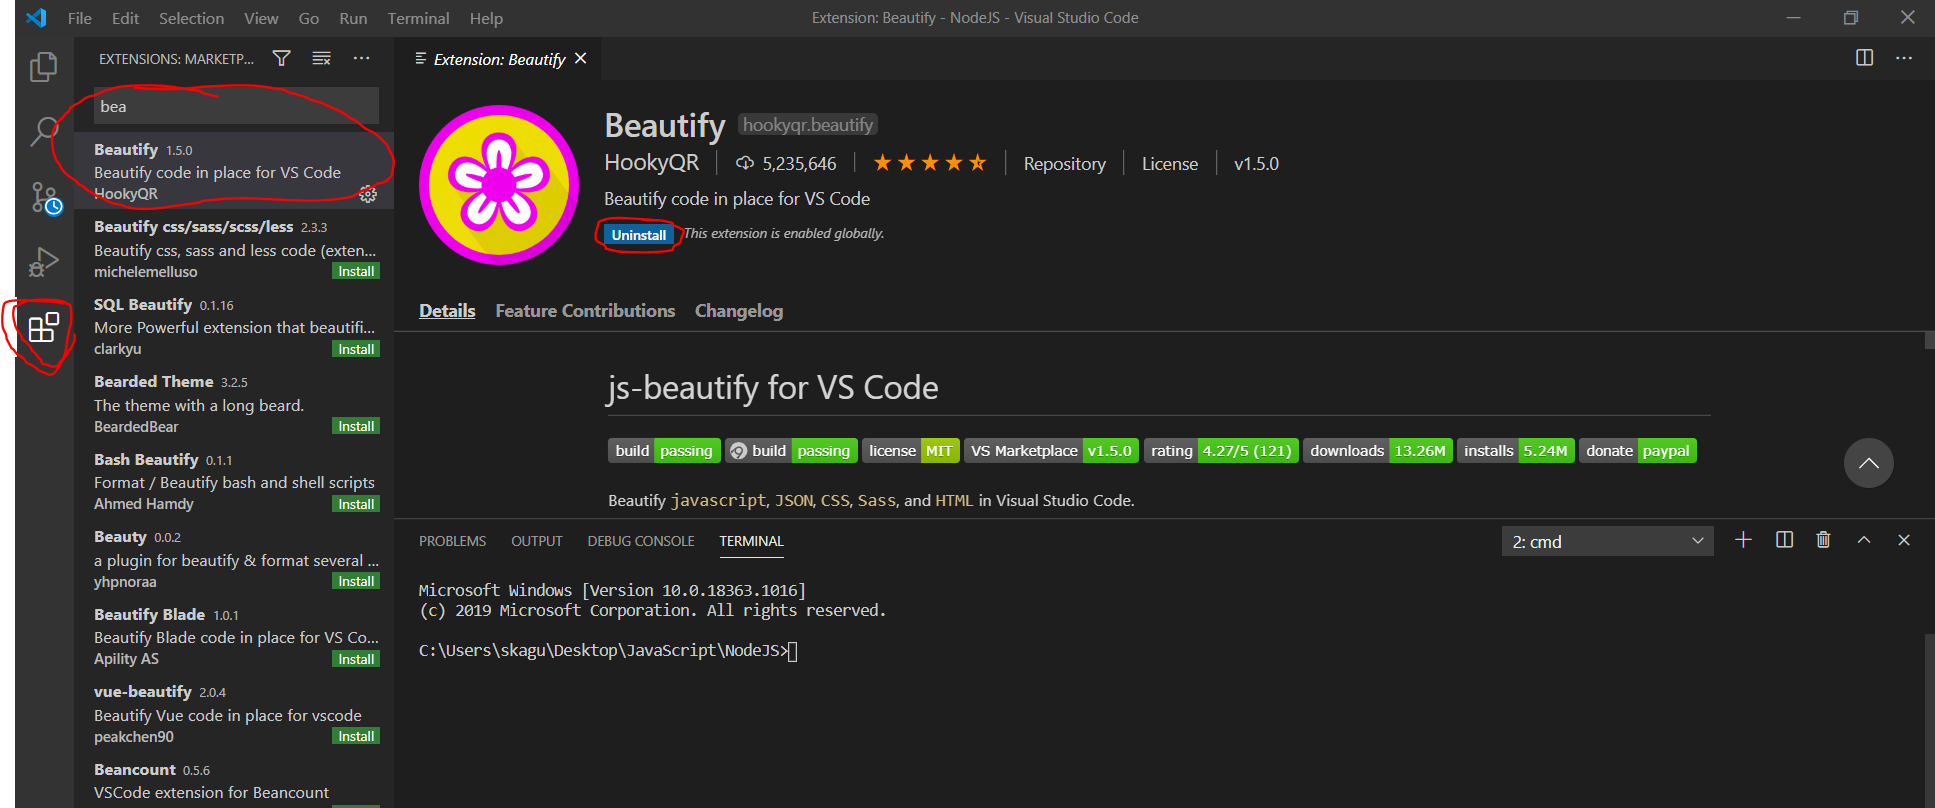The image size is (1935, 808).
Task: Open the Terminal menu
Action: point(418,18)
